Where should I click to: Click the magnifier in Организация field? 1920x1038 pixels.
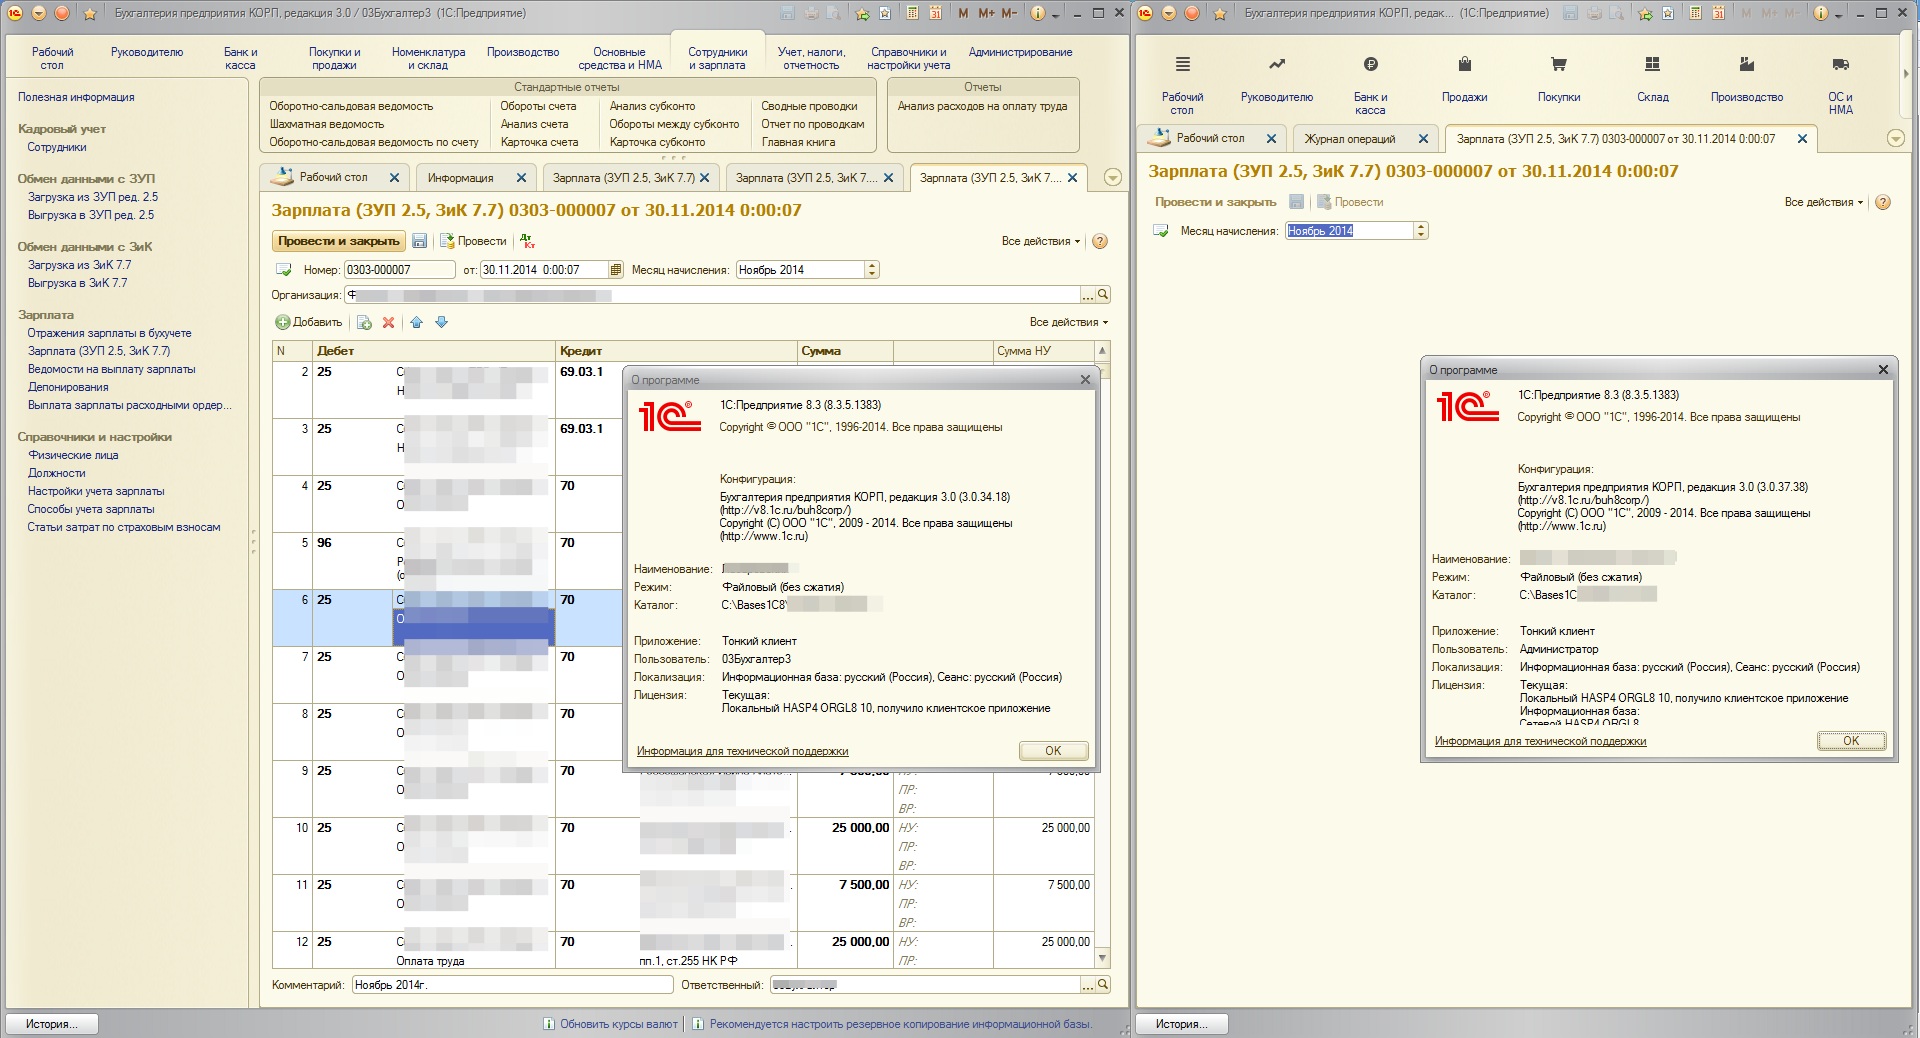point(1103,295)
